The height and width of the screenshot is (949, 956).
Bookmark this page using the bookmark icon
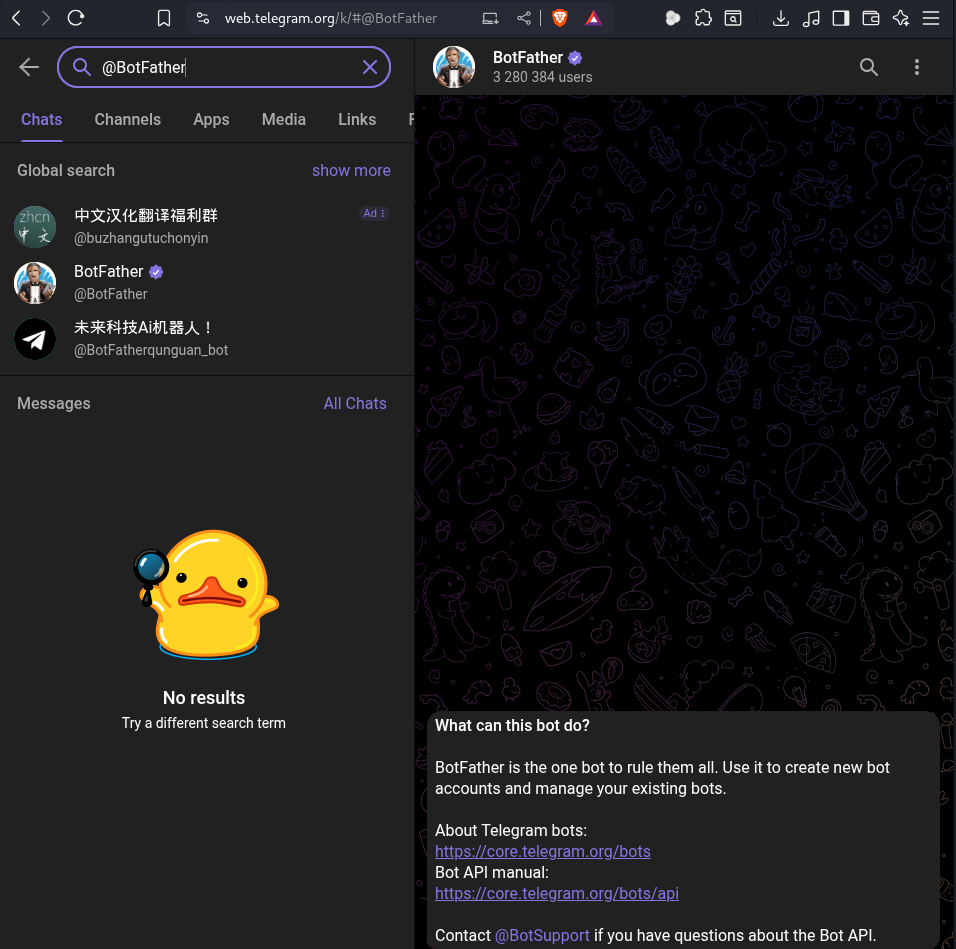(x=164, y=18)
